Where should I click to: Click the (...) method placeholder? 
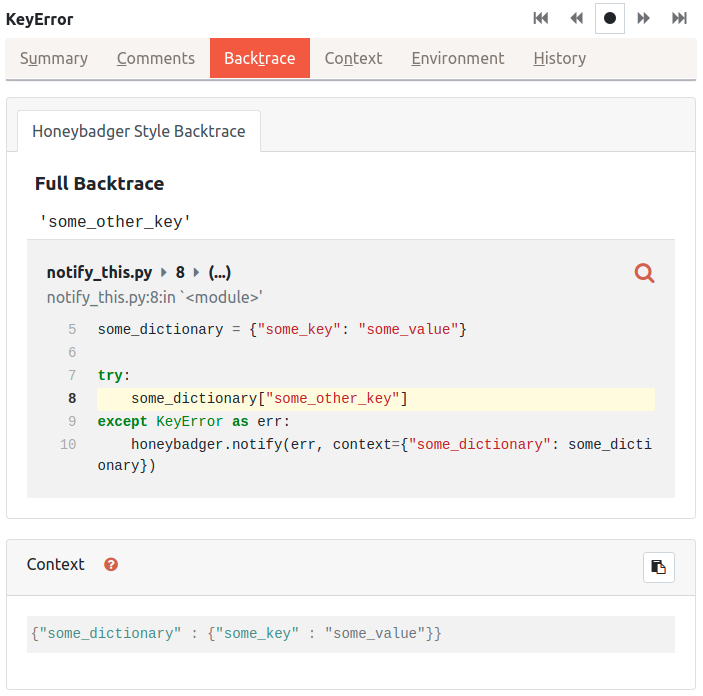(x=220, y=272)
